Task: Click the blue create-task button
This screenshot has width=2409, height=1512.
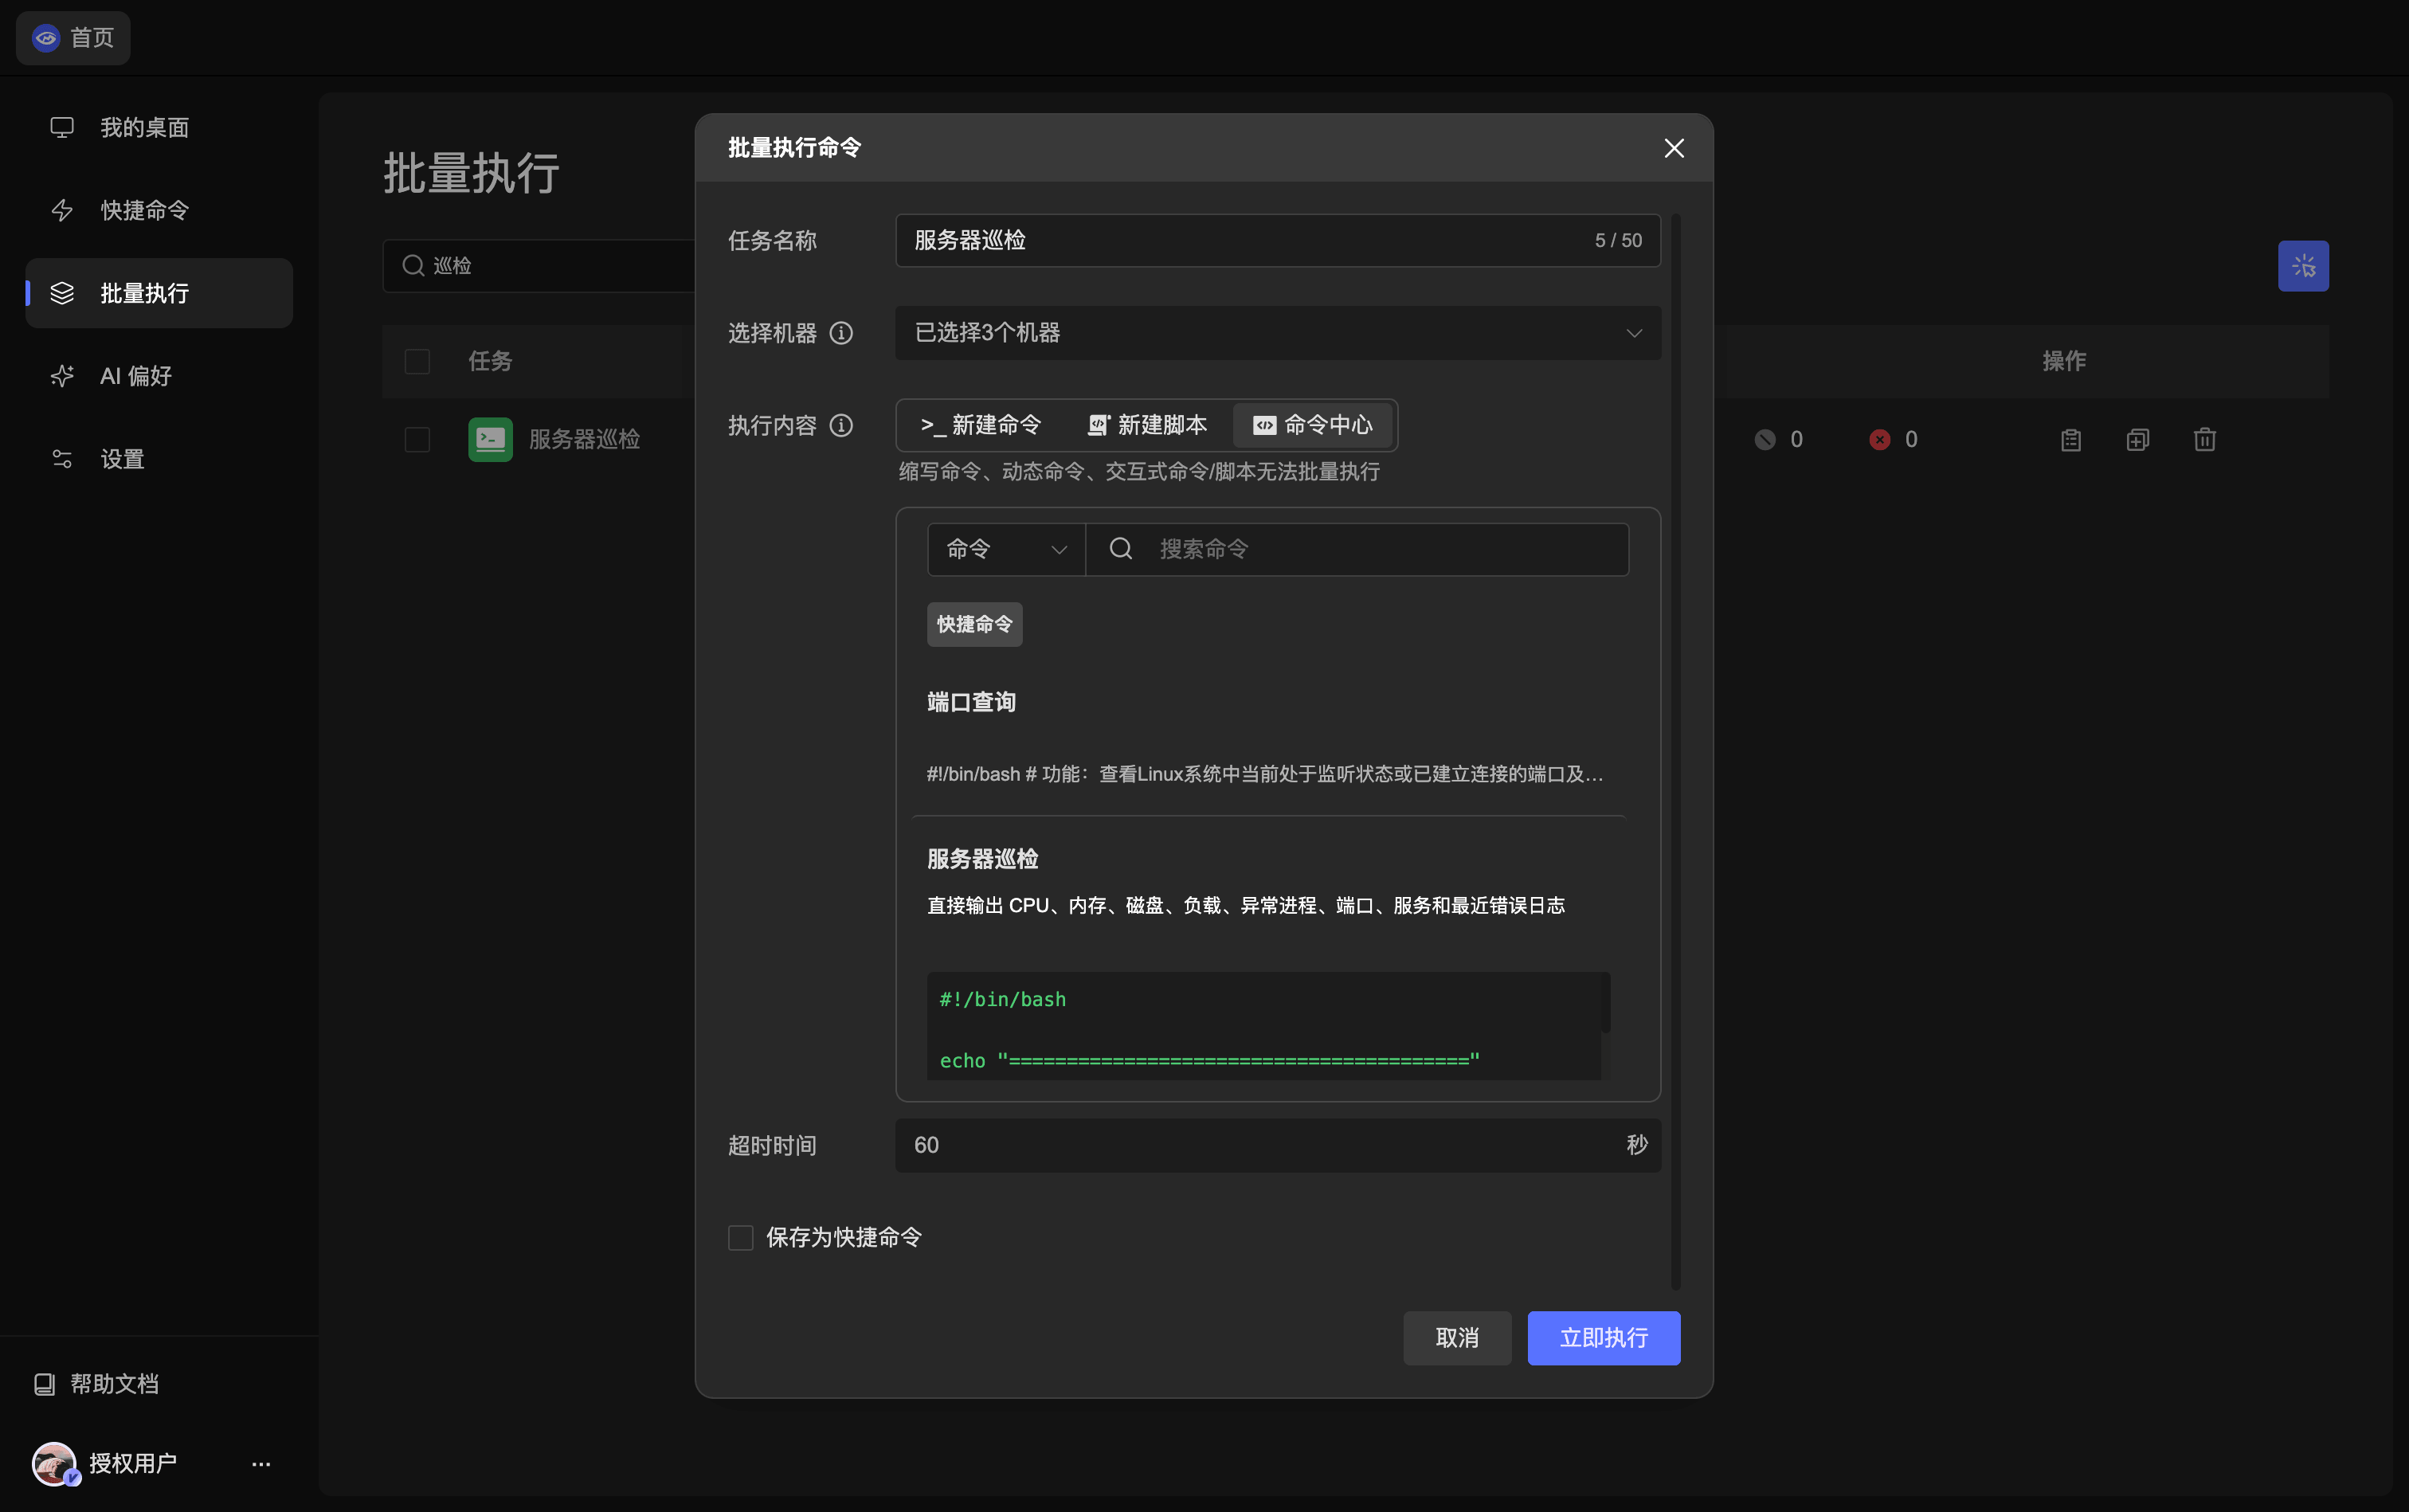Action: pyautogui.click(x=2303, y=266)
